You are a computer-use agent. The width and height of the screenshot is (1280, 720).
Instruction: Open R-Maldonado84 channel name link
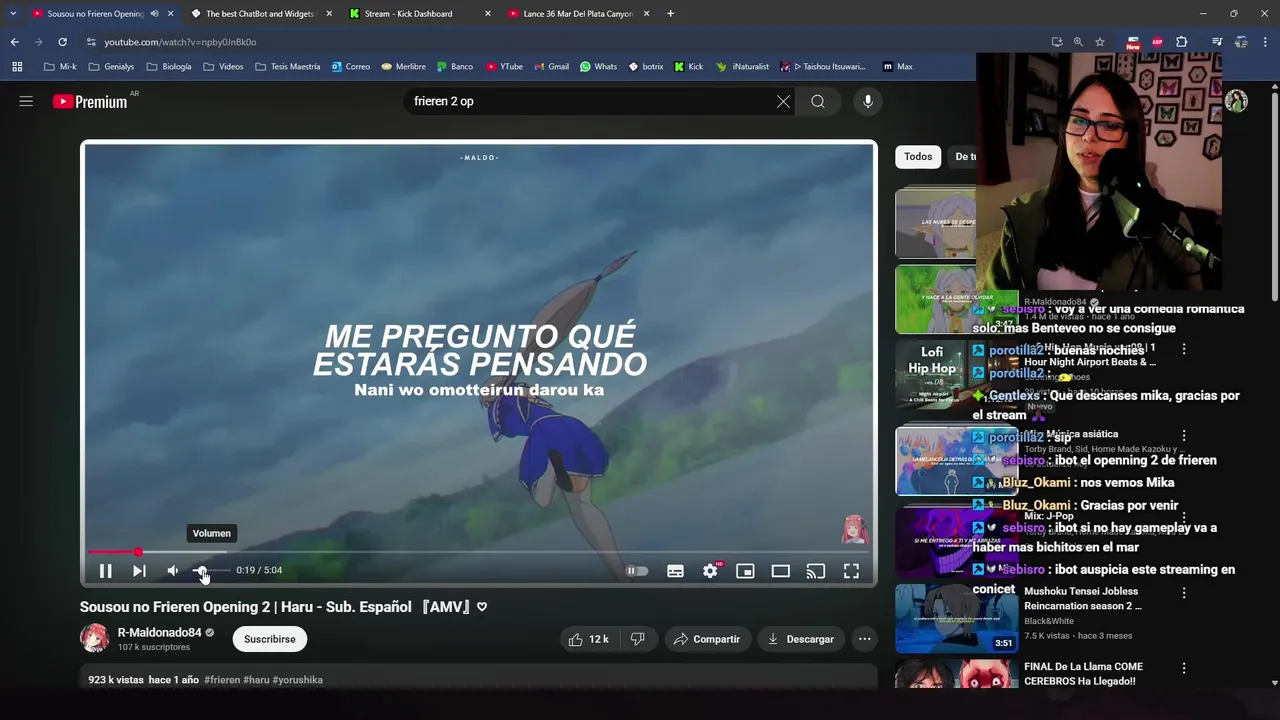pyautogui.click(x=159, y=633)
